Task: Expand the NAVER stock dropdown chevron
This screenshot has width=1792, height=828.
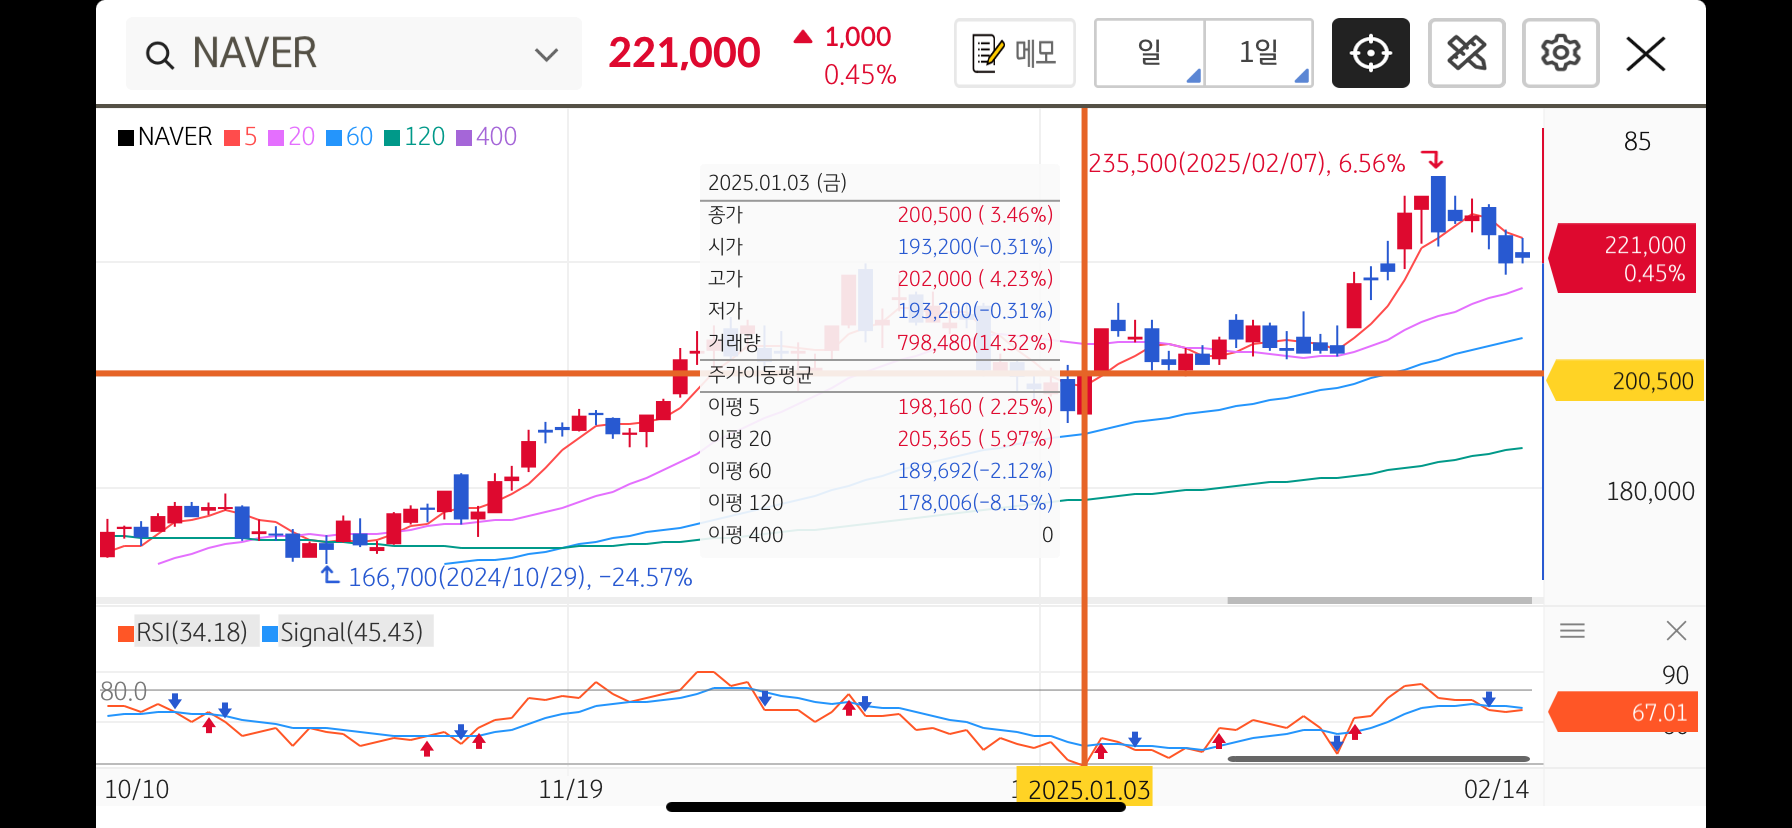Action: pos(546,54)
